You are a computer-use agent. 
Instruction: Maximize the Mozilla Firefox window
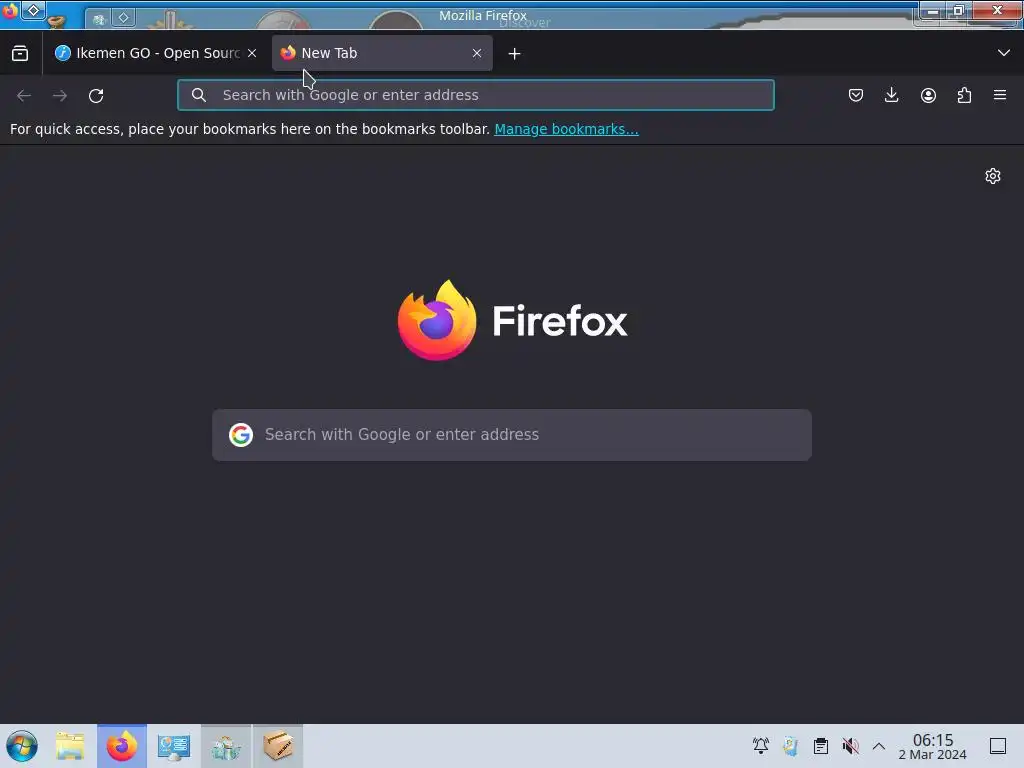pyautogui.click(x=958, y=11)
